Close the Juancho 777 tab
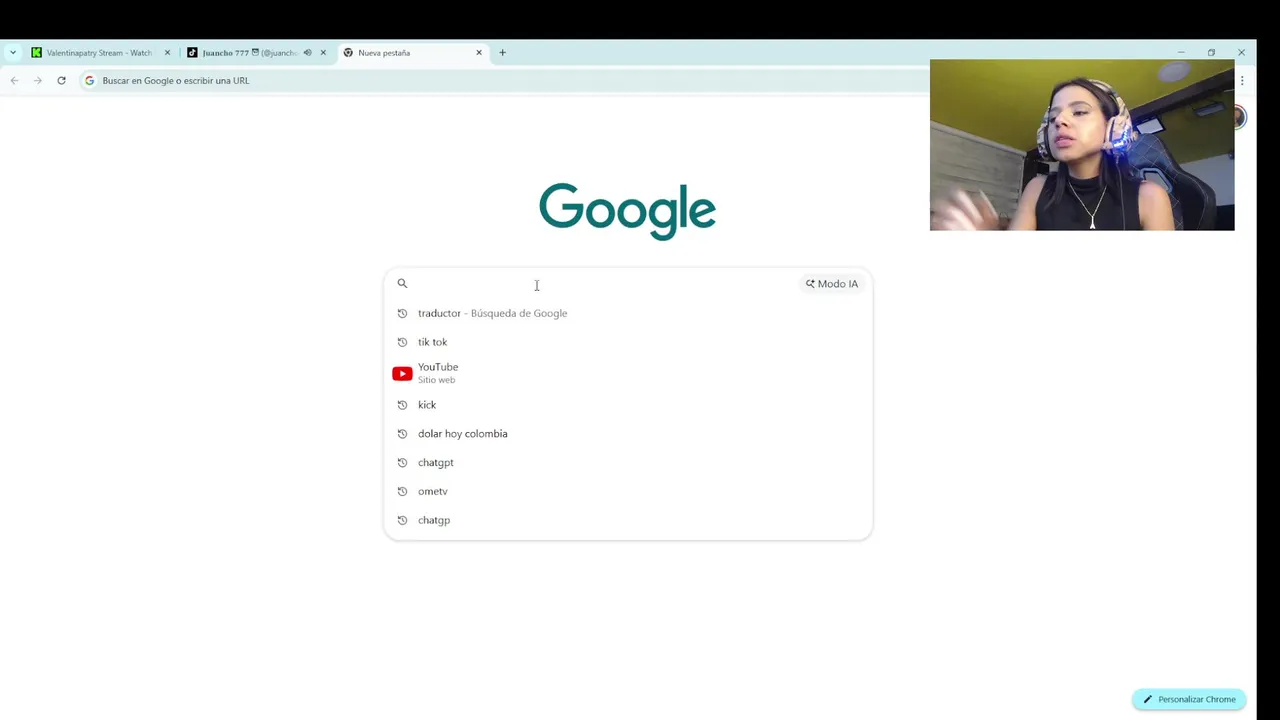Screen dimensions: 1280x720 click(x=323, y=53)
